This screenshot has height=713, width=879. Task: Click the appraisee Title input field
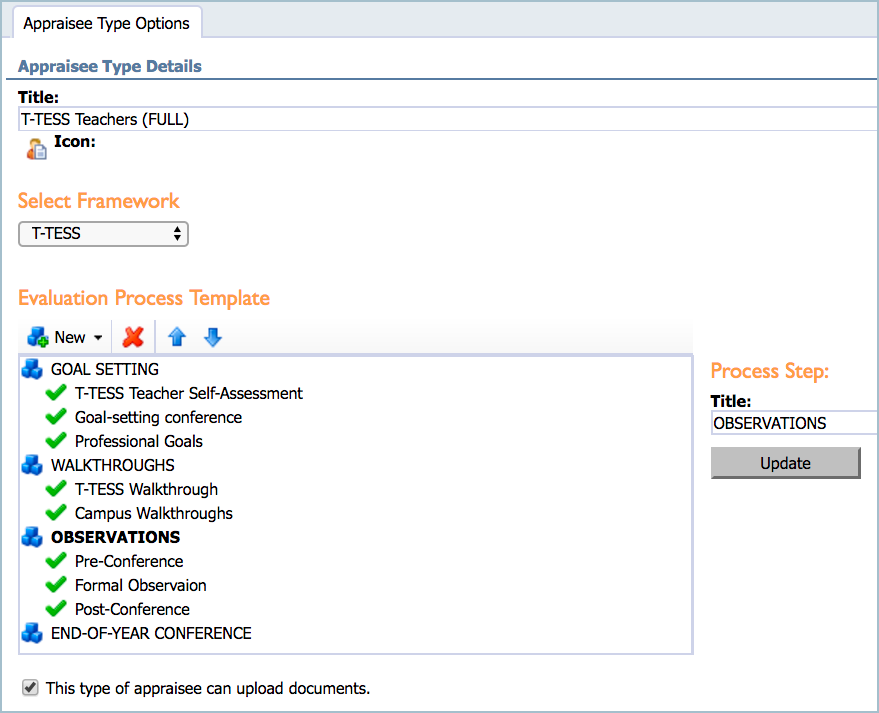(x=447, y=119)
